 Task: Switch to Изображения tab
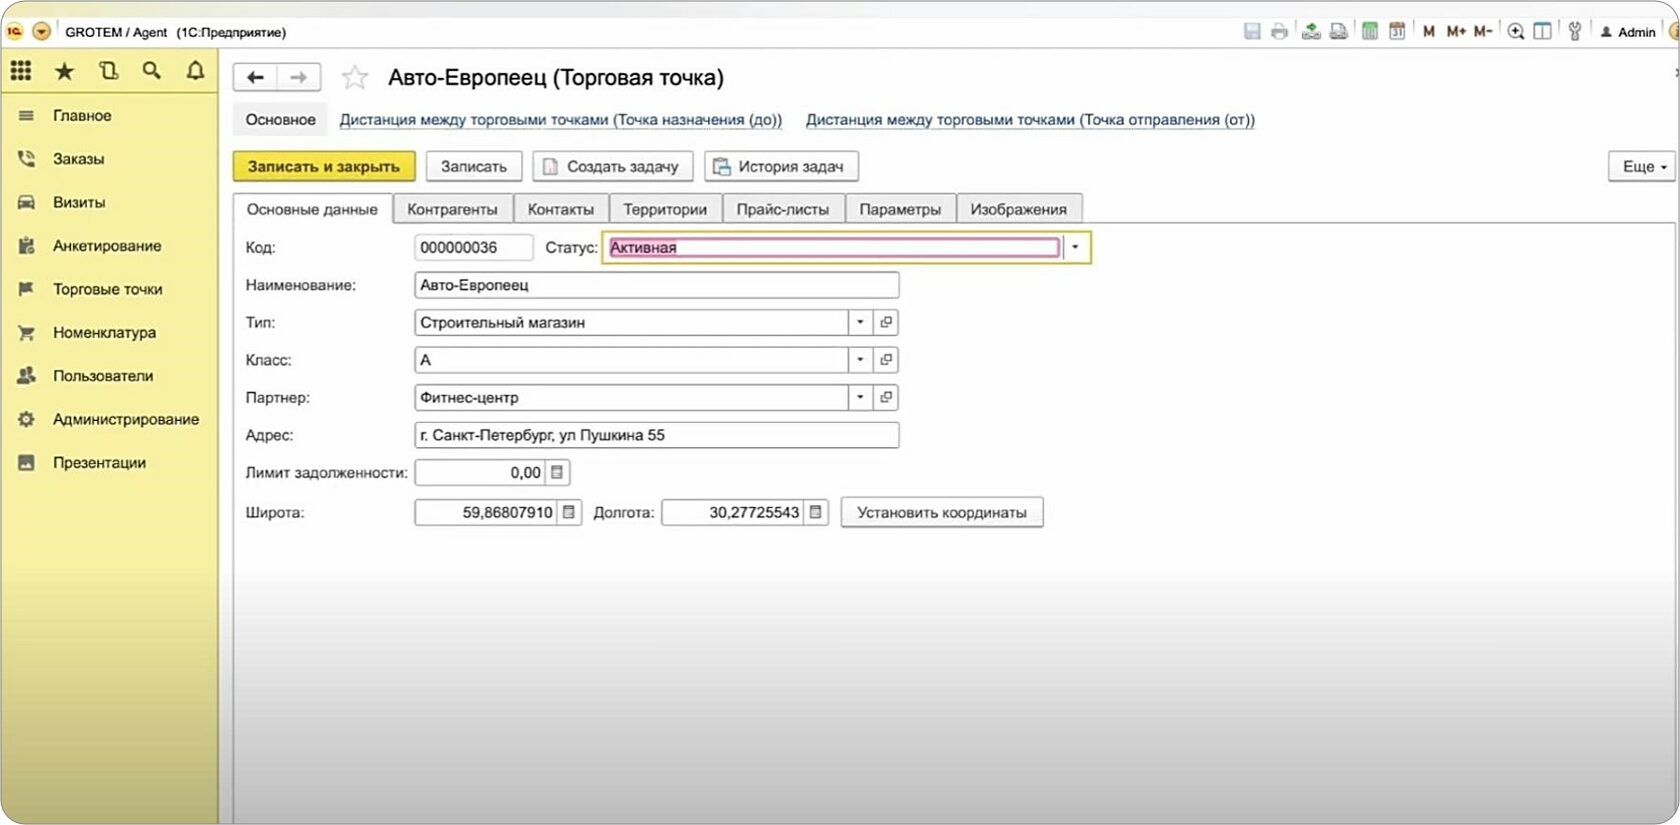(1018, 209)
